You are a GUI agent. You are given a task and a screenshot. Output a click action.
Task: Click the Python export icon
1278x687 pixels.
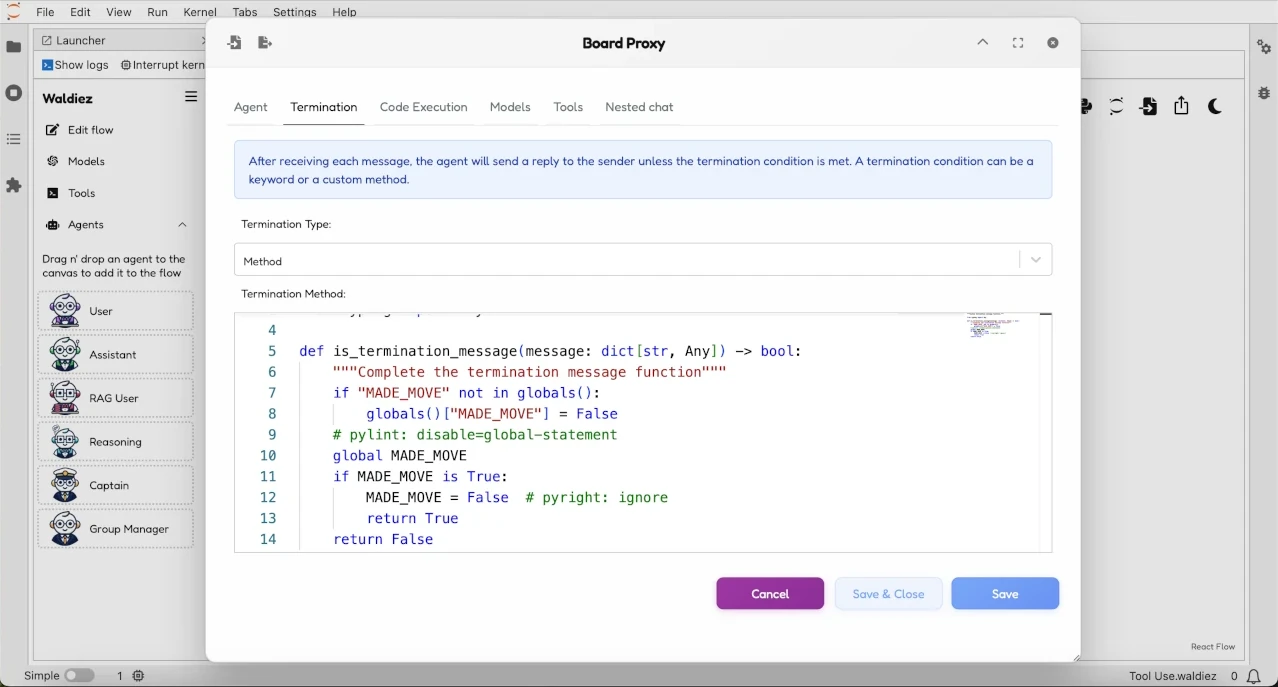(x=1084, y=106)
